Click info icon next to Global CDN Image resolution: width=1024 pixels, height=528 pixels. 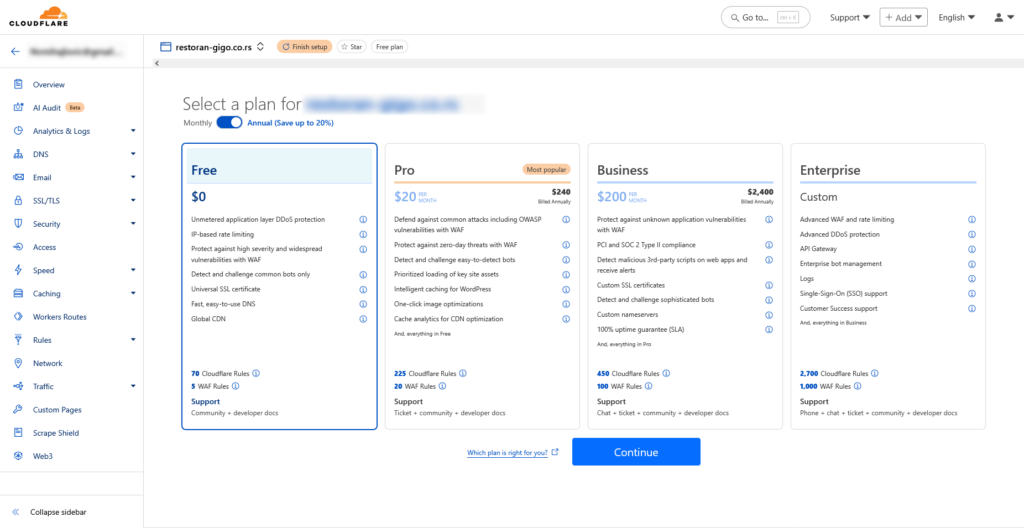point(362,319)
